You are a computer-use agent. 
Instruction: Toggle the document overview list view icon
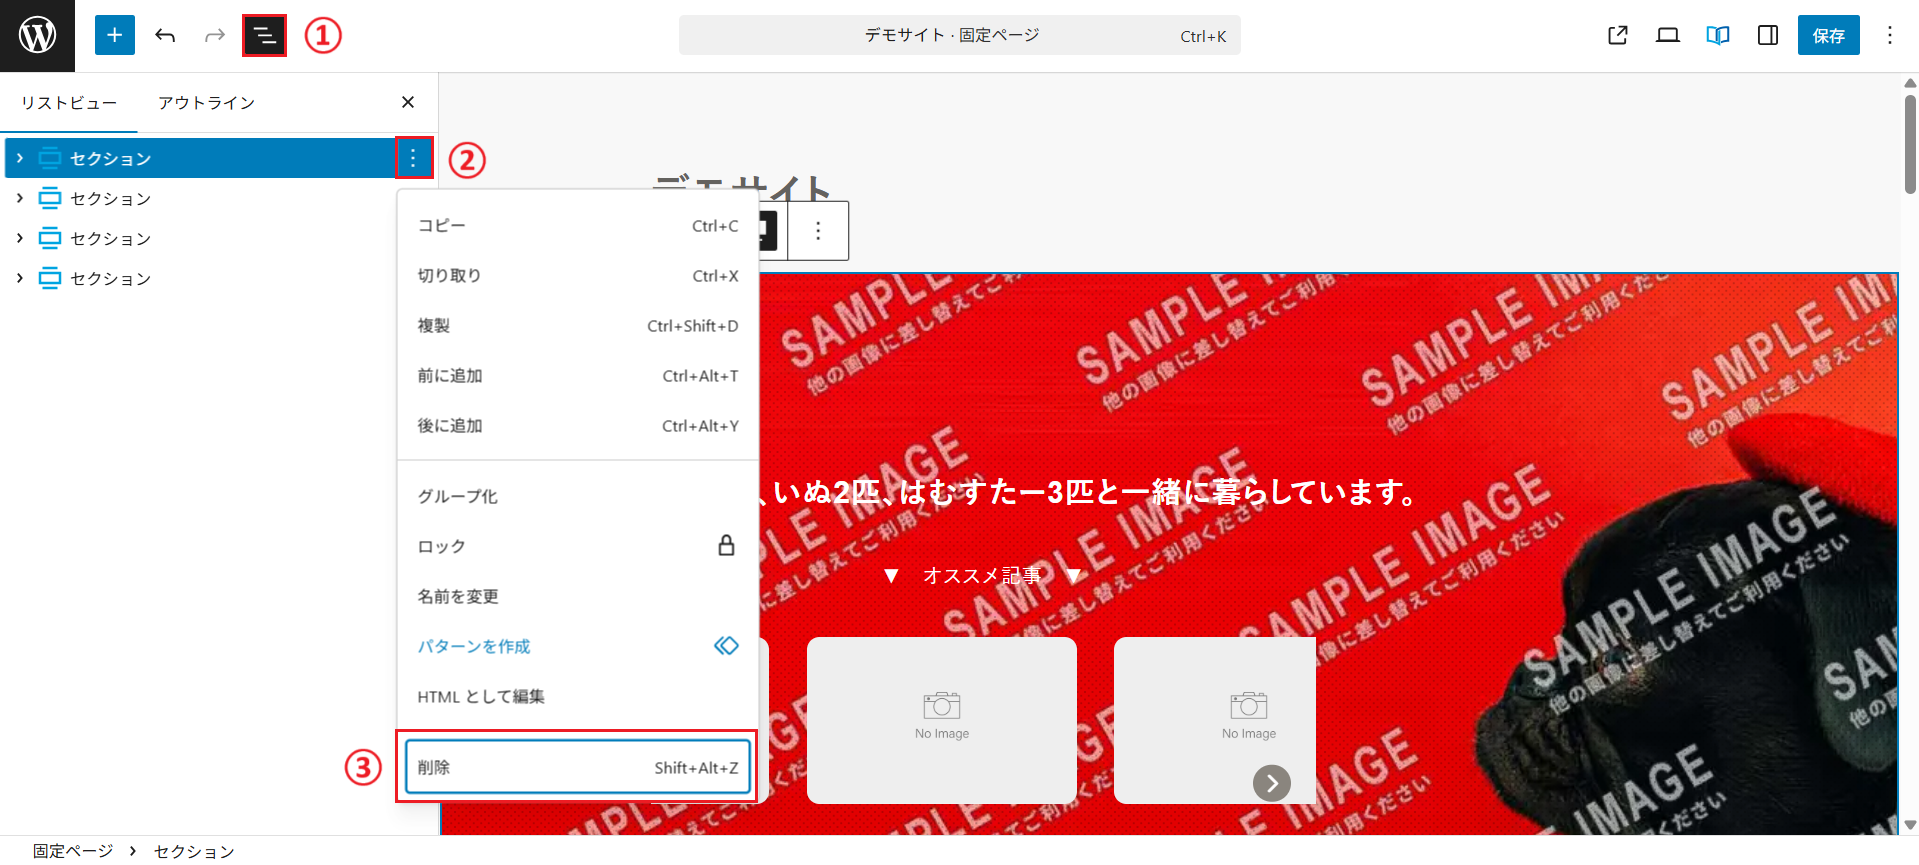[x=264, y=36]
